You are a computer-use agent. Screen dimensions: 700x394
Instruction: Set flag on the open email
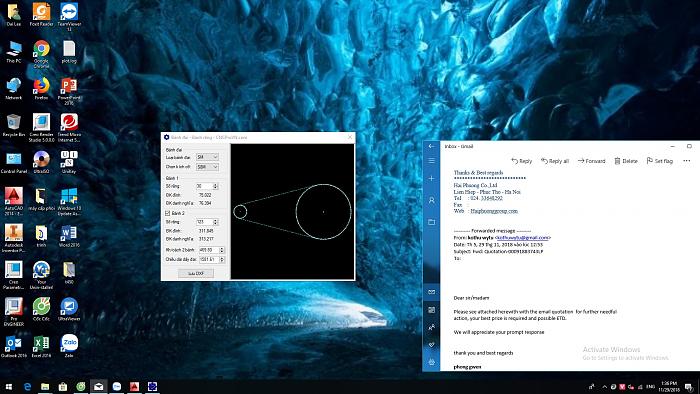(x=660, y=161)
